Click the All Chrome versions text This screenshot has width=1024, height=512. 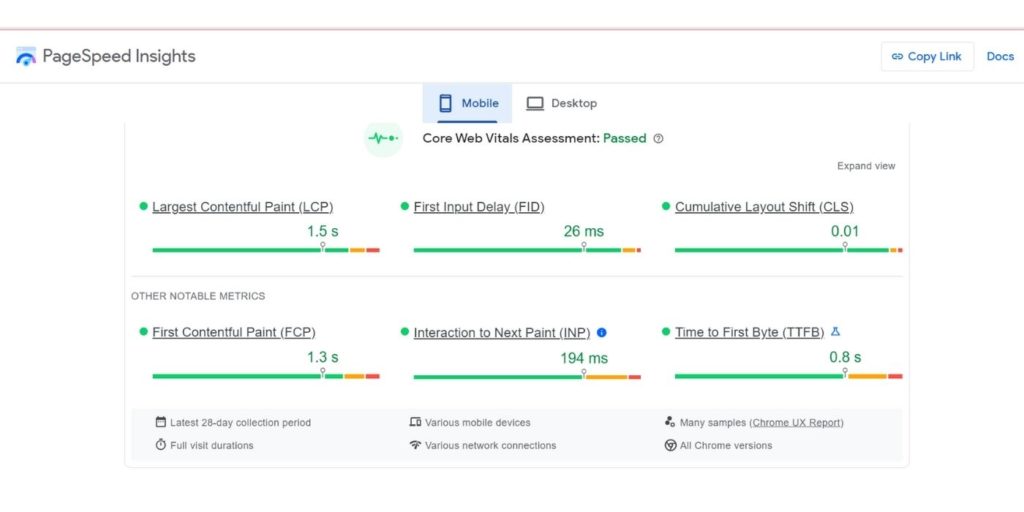click(726, 445)
